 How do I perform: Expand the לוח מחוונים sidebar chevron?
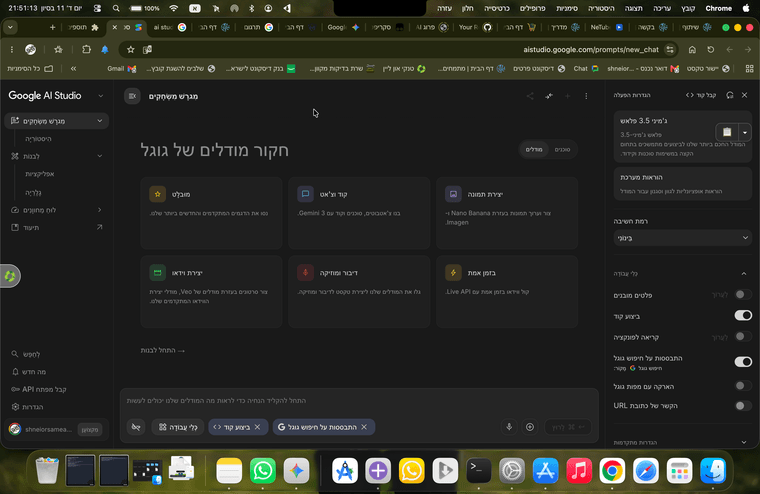[99, 210]
